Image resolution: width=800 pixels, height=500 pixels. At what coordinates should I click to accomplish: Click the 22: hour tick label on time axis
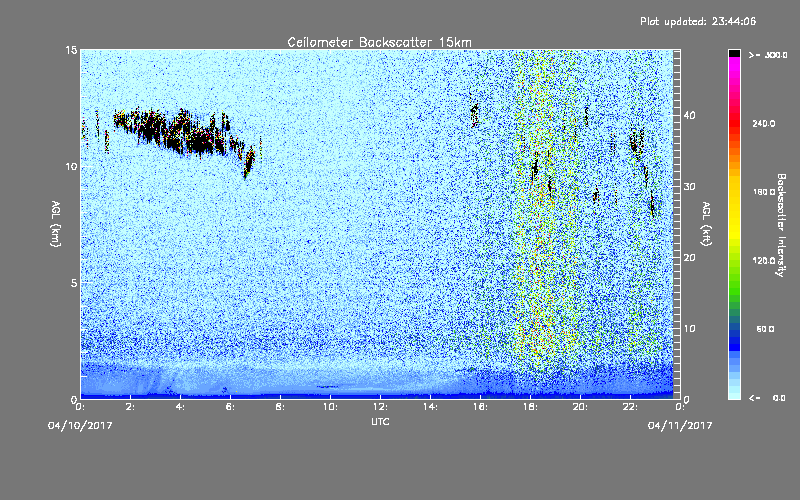pos(630,407)
